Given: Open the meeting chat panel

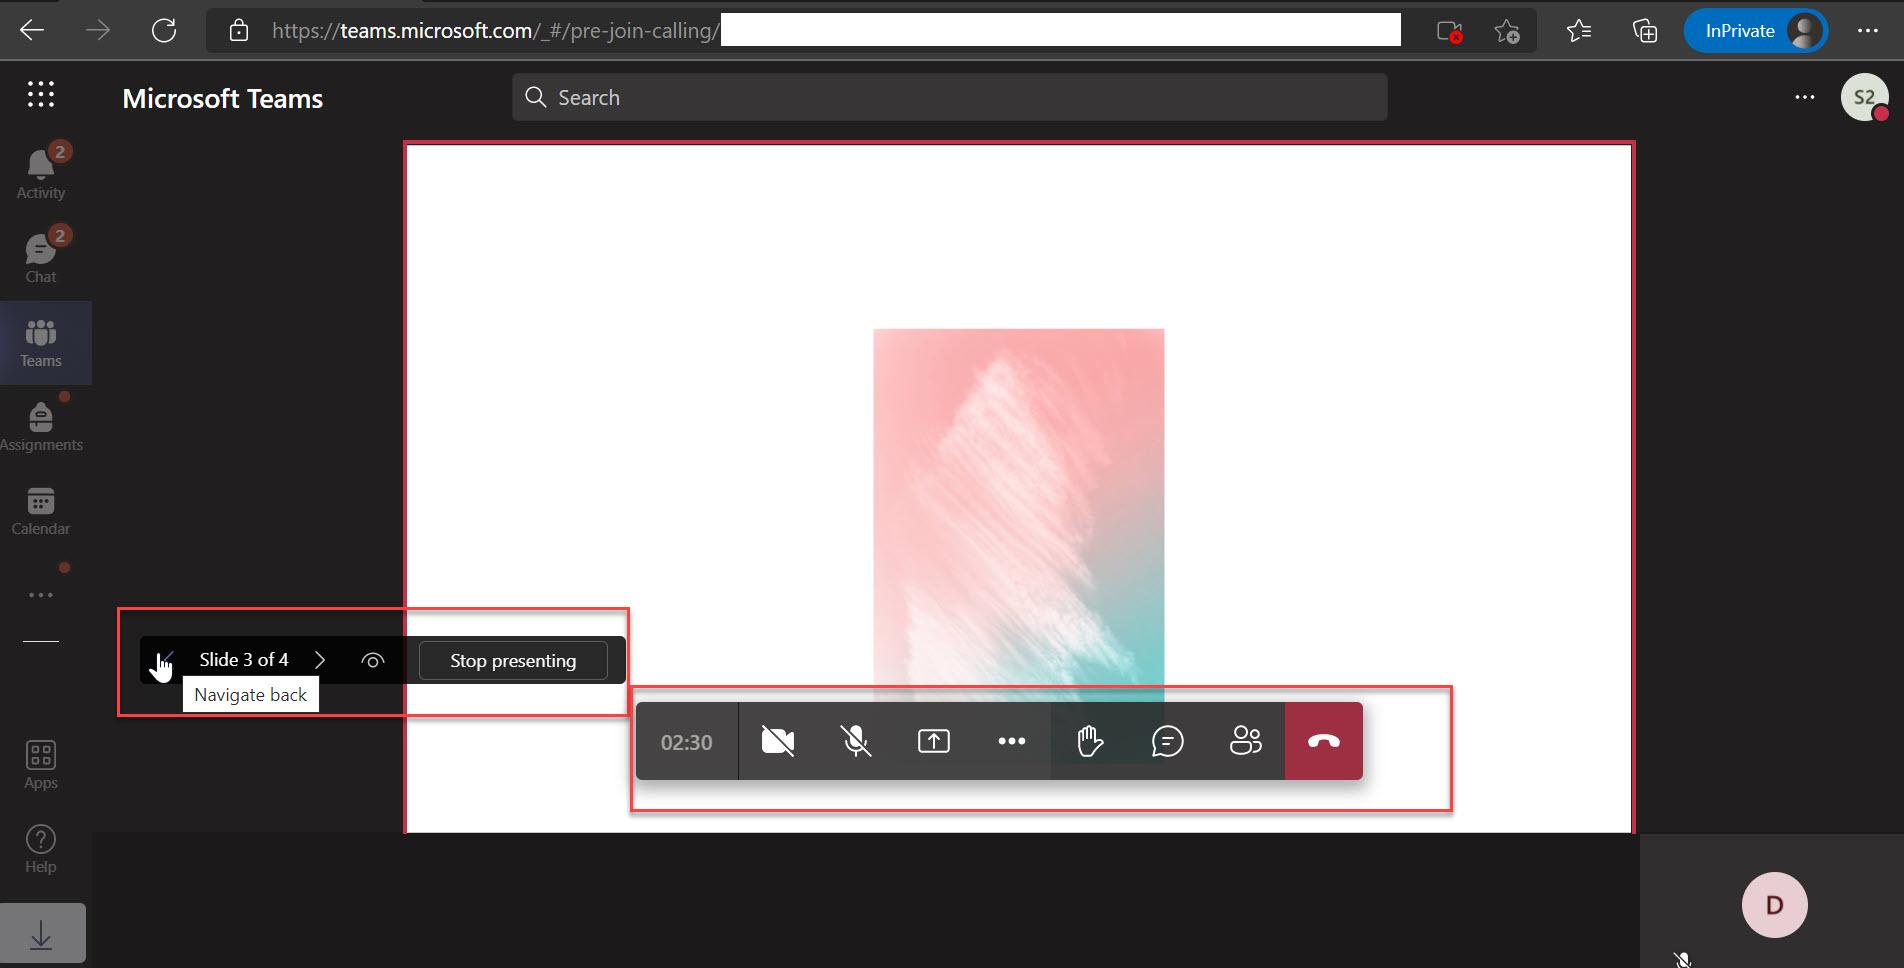Looking at the screenshot, I should tap(1167, 741).
